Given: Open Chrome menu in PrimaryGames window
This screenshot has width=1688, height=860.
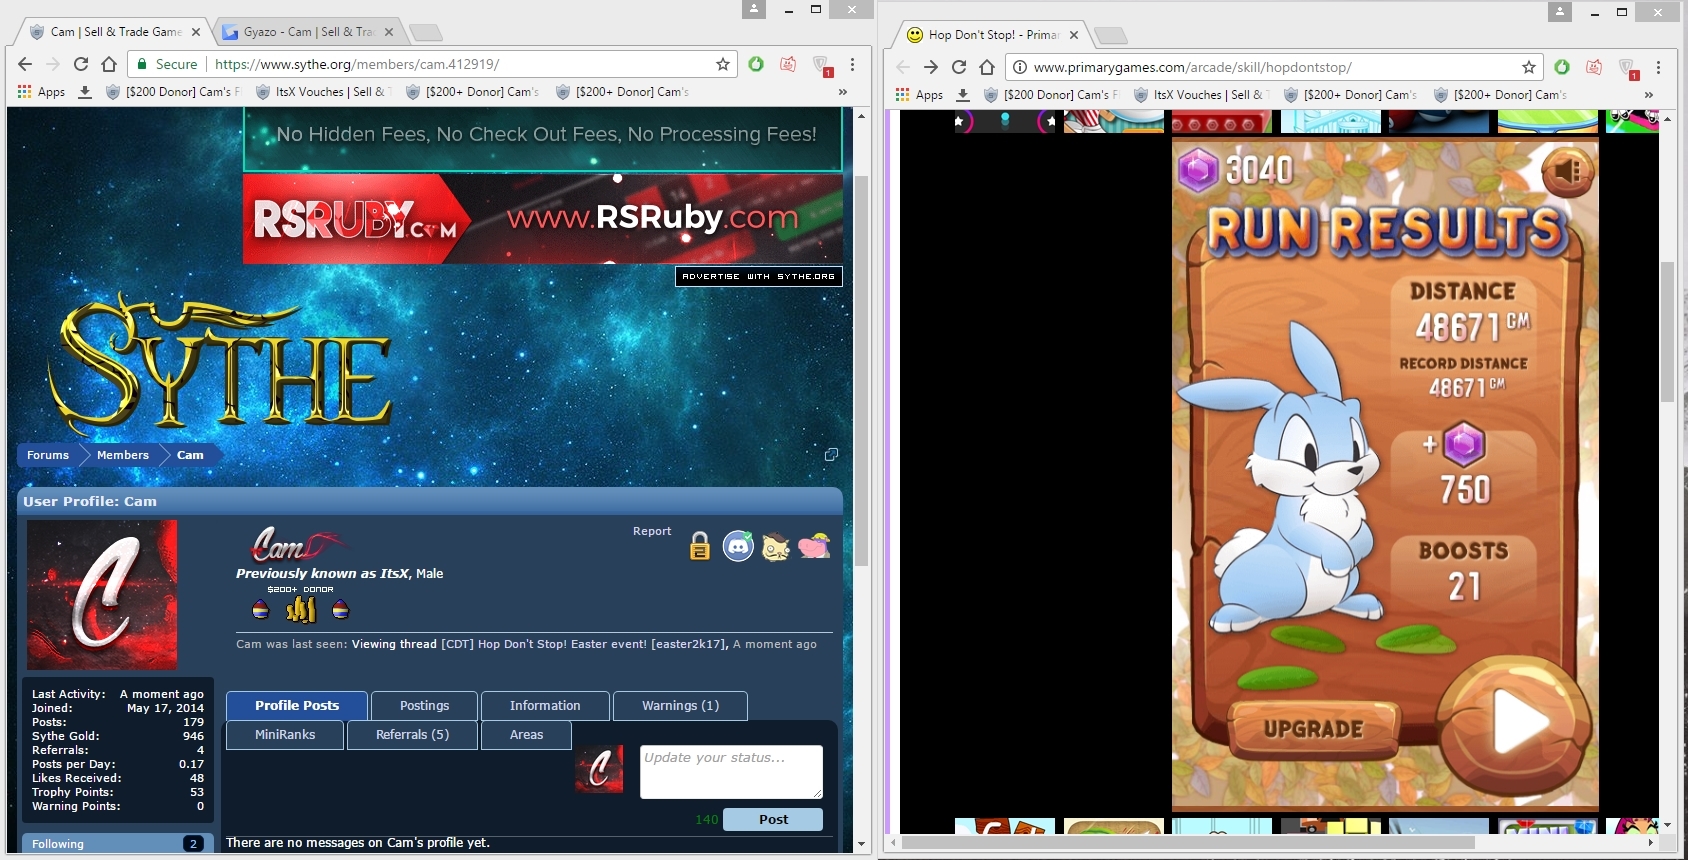Looking at the screenshot, I should (1658, 67).
